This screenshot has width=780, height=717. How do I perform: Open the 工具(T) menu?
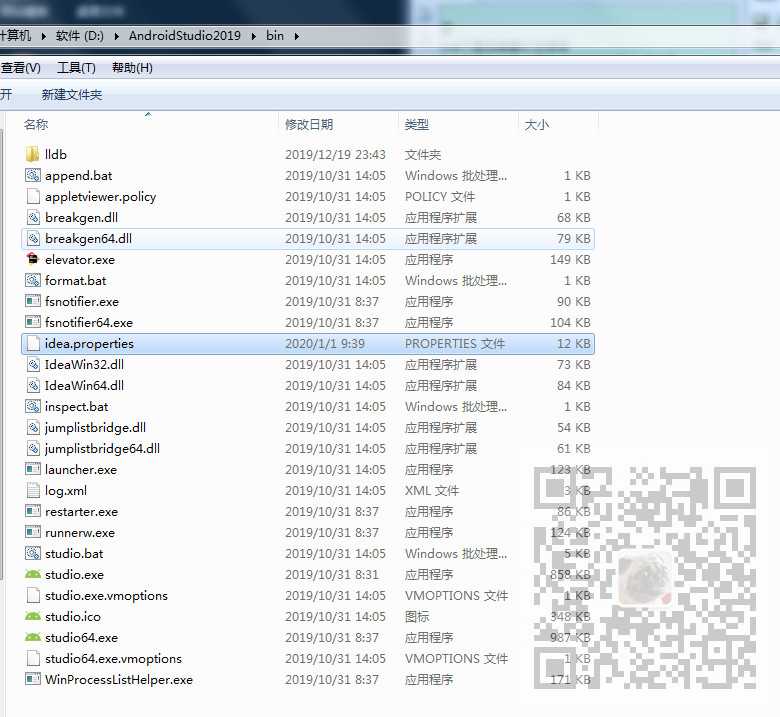tap(76, 68)
